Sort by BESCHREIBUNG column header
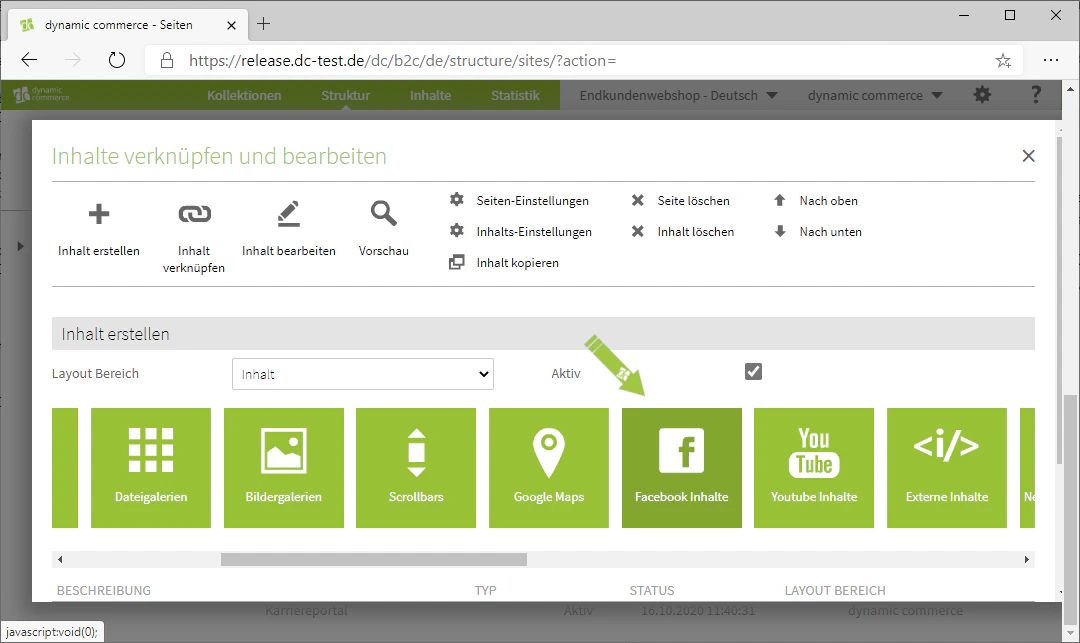 tap(103, 591)
